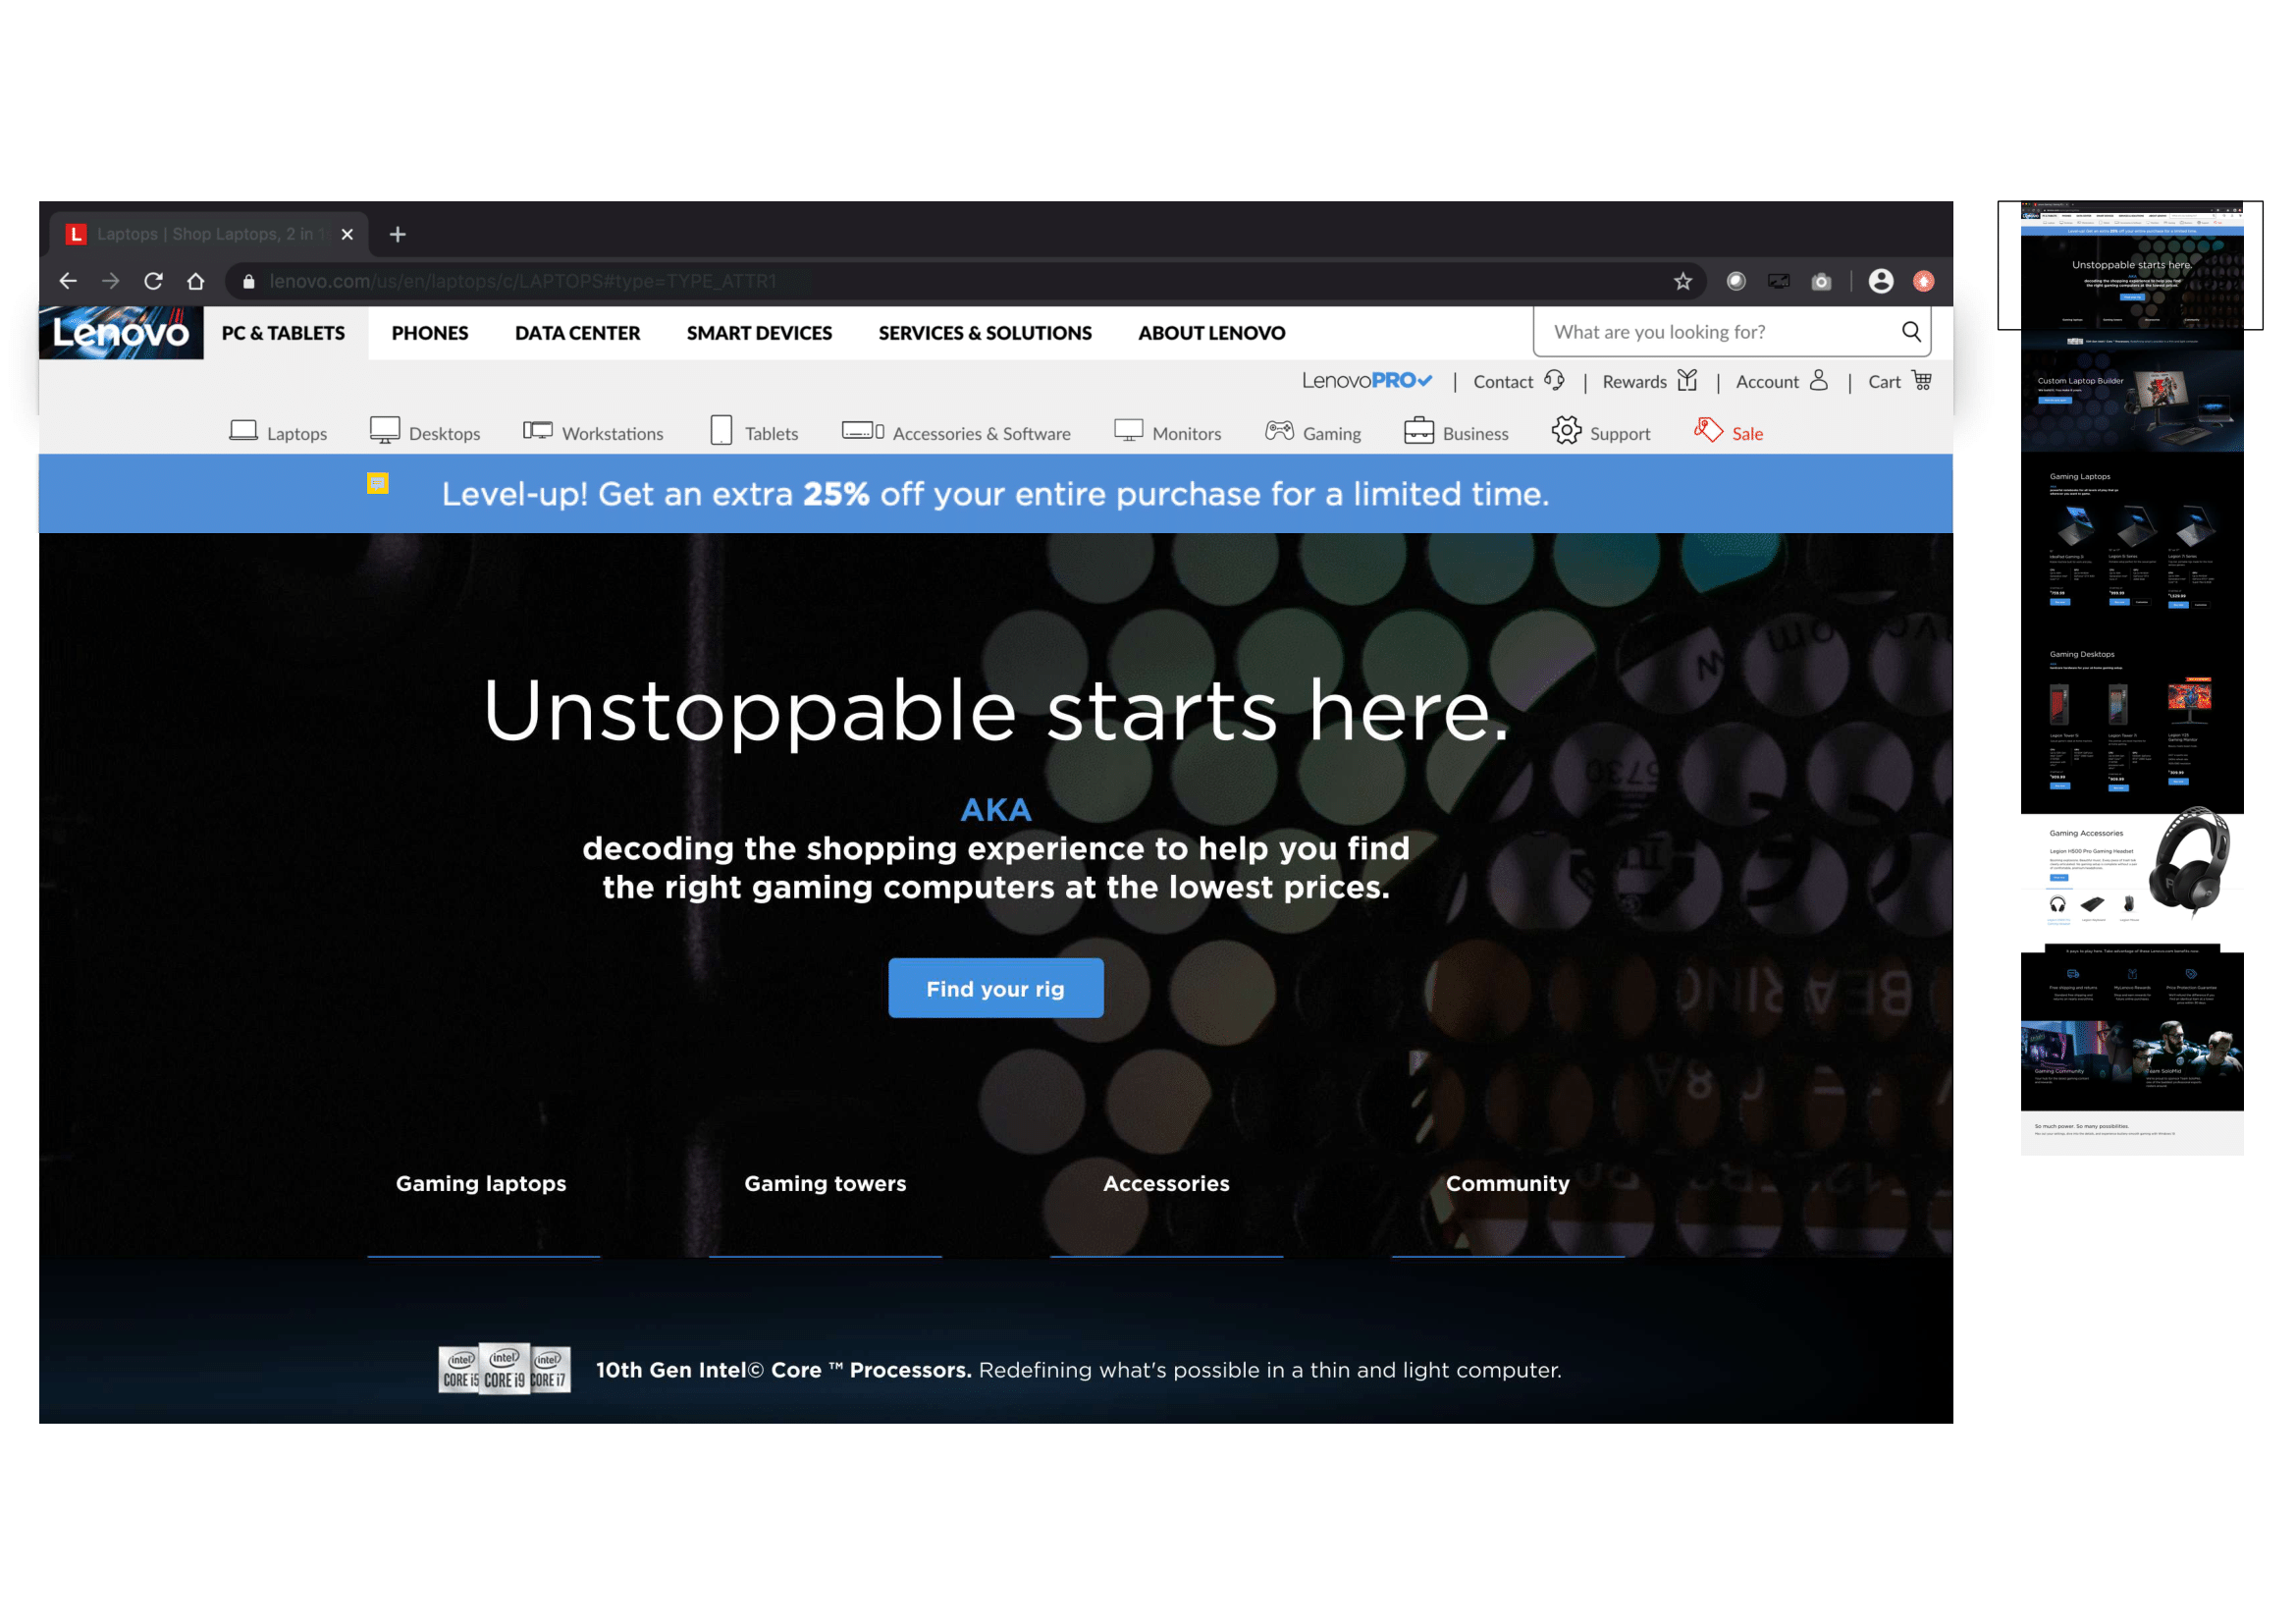Reload the page in browser
This screenshot has width=2296, height=1624.
(x=153, y=282)
